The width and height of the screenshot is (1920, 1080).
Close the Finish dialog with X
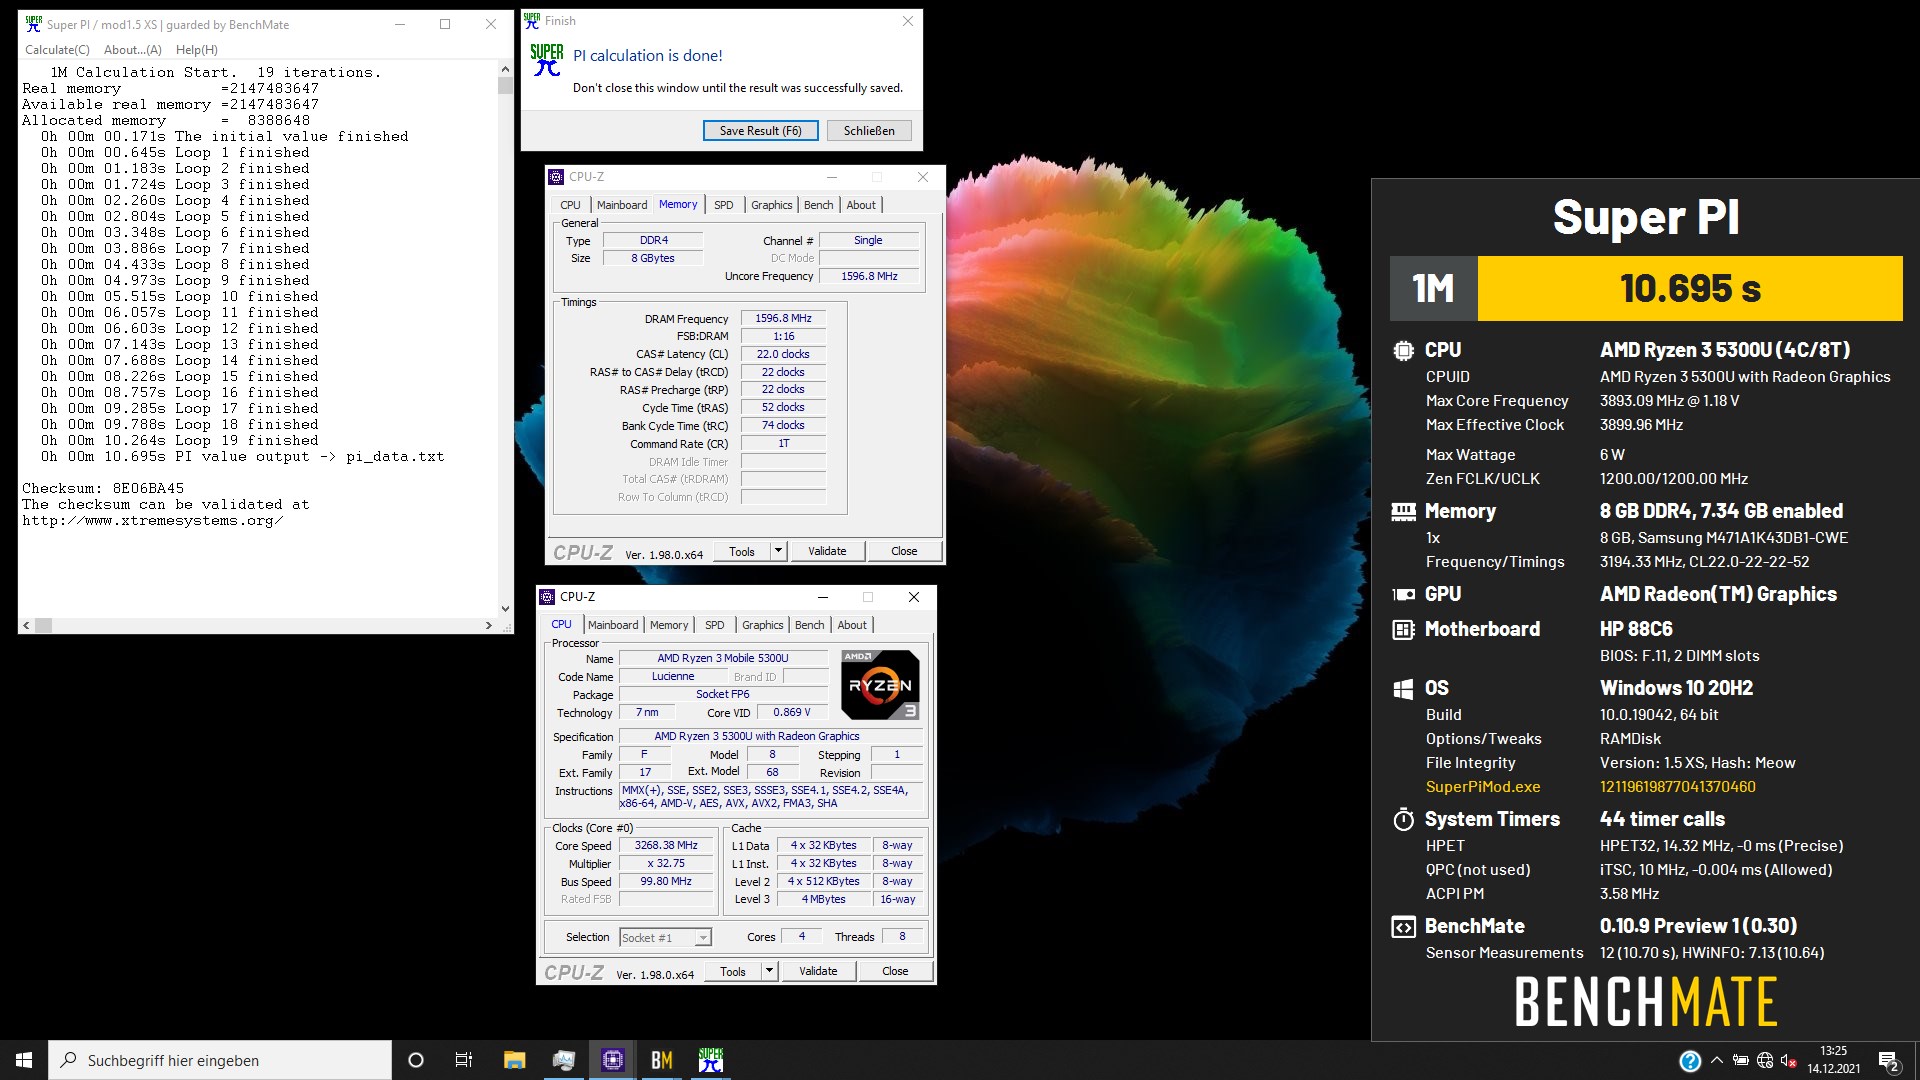pos(908,21)
